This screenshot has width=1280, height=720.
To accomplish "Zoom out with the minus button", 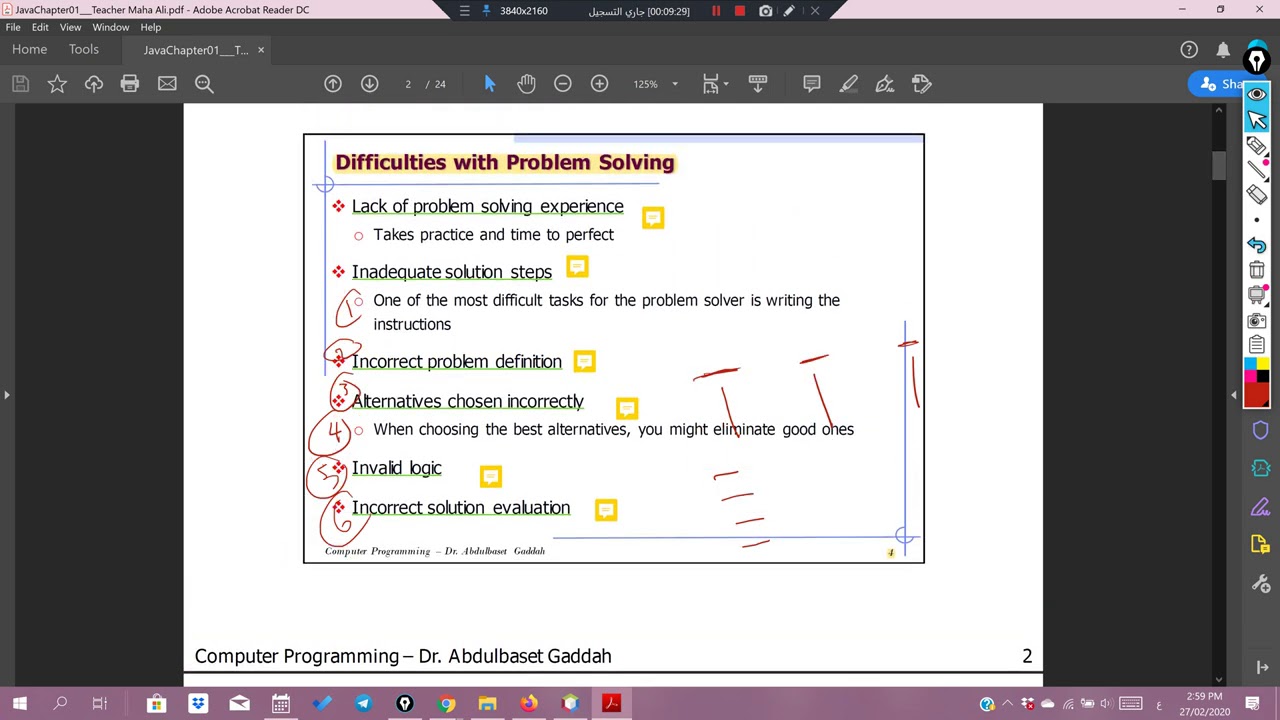I will point(563,84).
